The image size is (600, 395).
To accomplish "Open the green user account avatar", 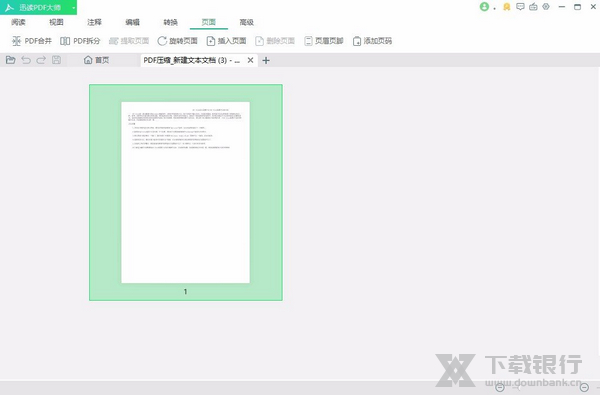I will pyautogui.click(x=484, y=7).
